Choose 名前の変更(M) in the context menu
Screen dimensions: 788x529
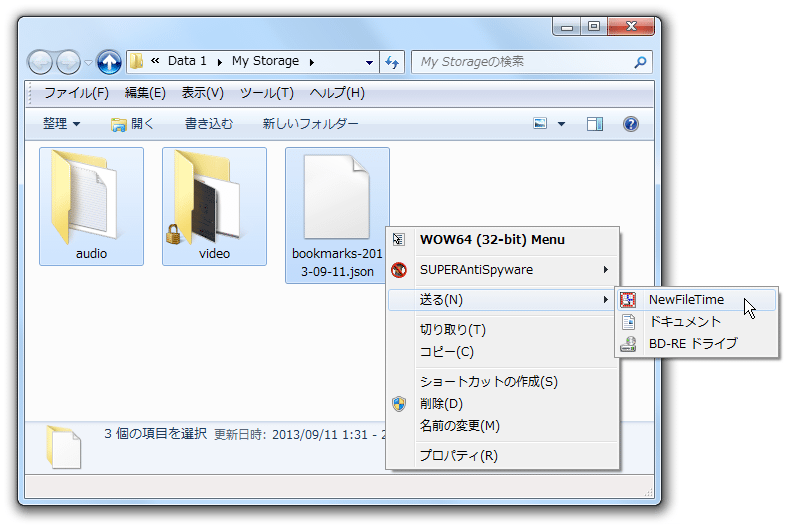pyautogui.click(x=503, y=426)
